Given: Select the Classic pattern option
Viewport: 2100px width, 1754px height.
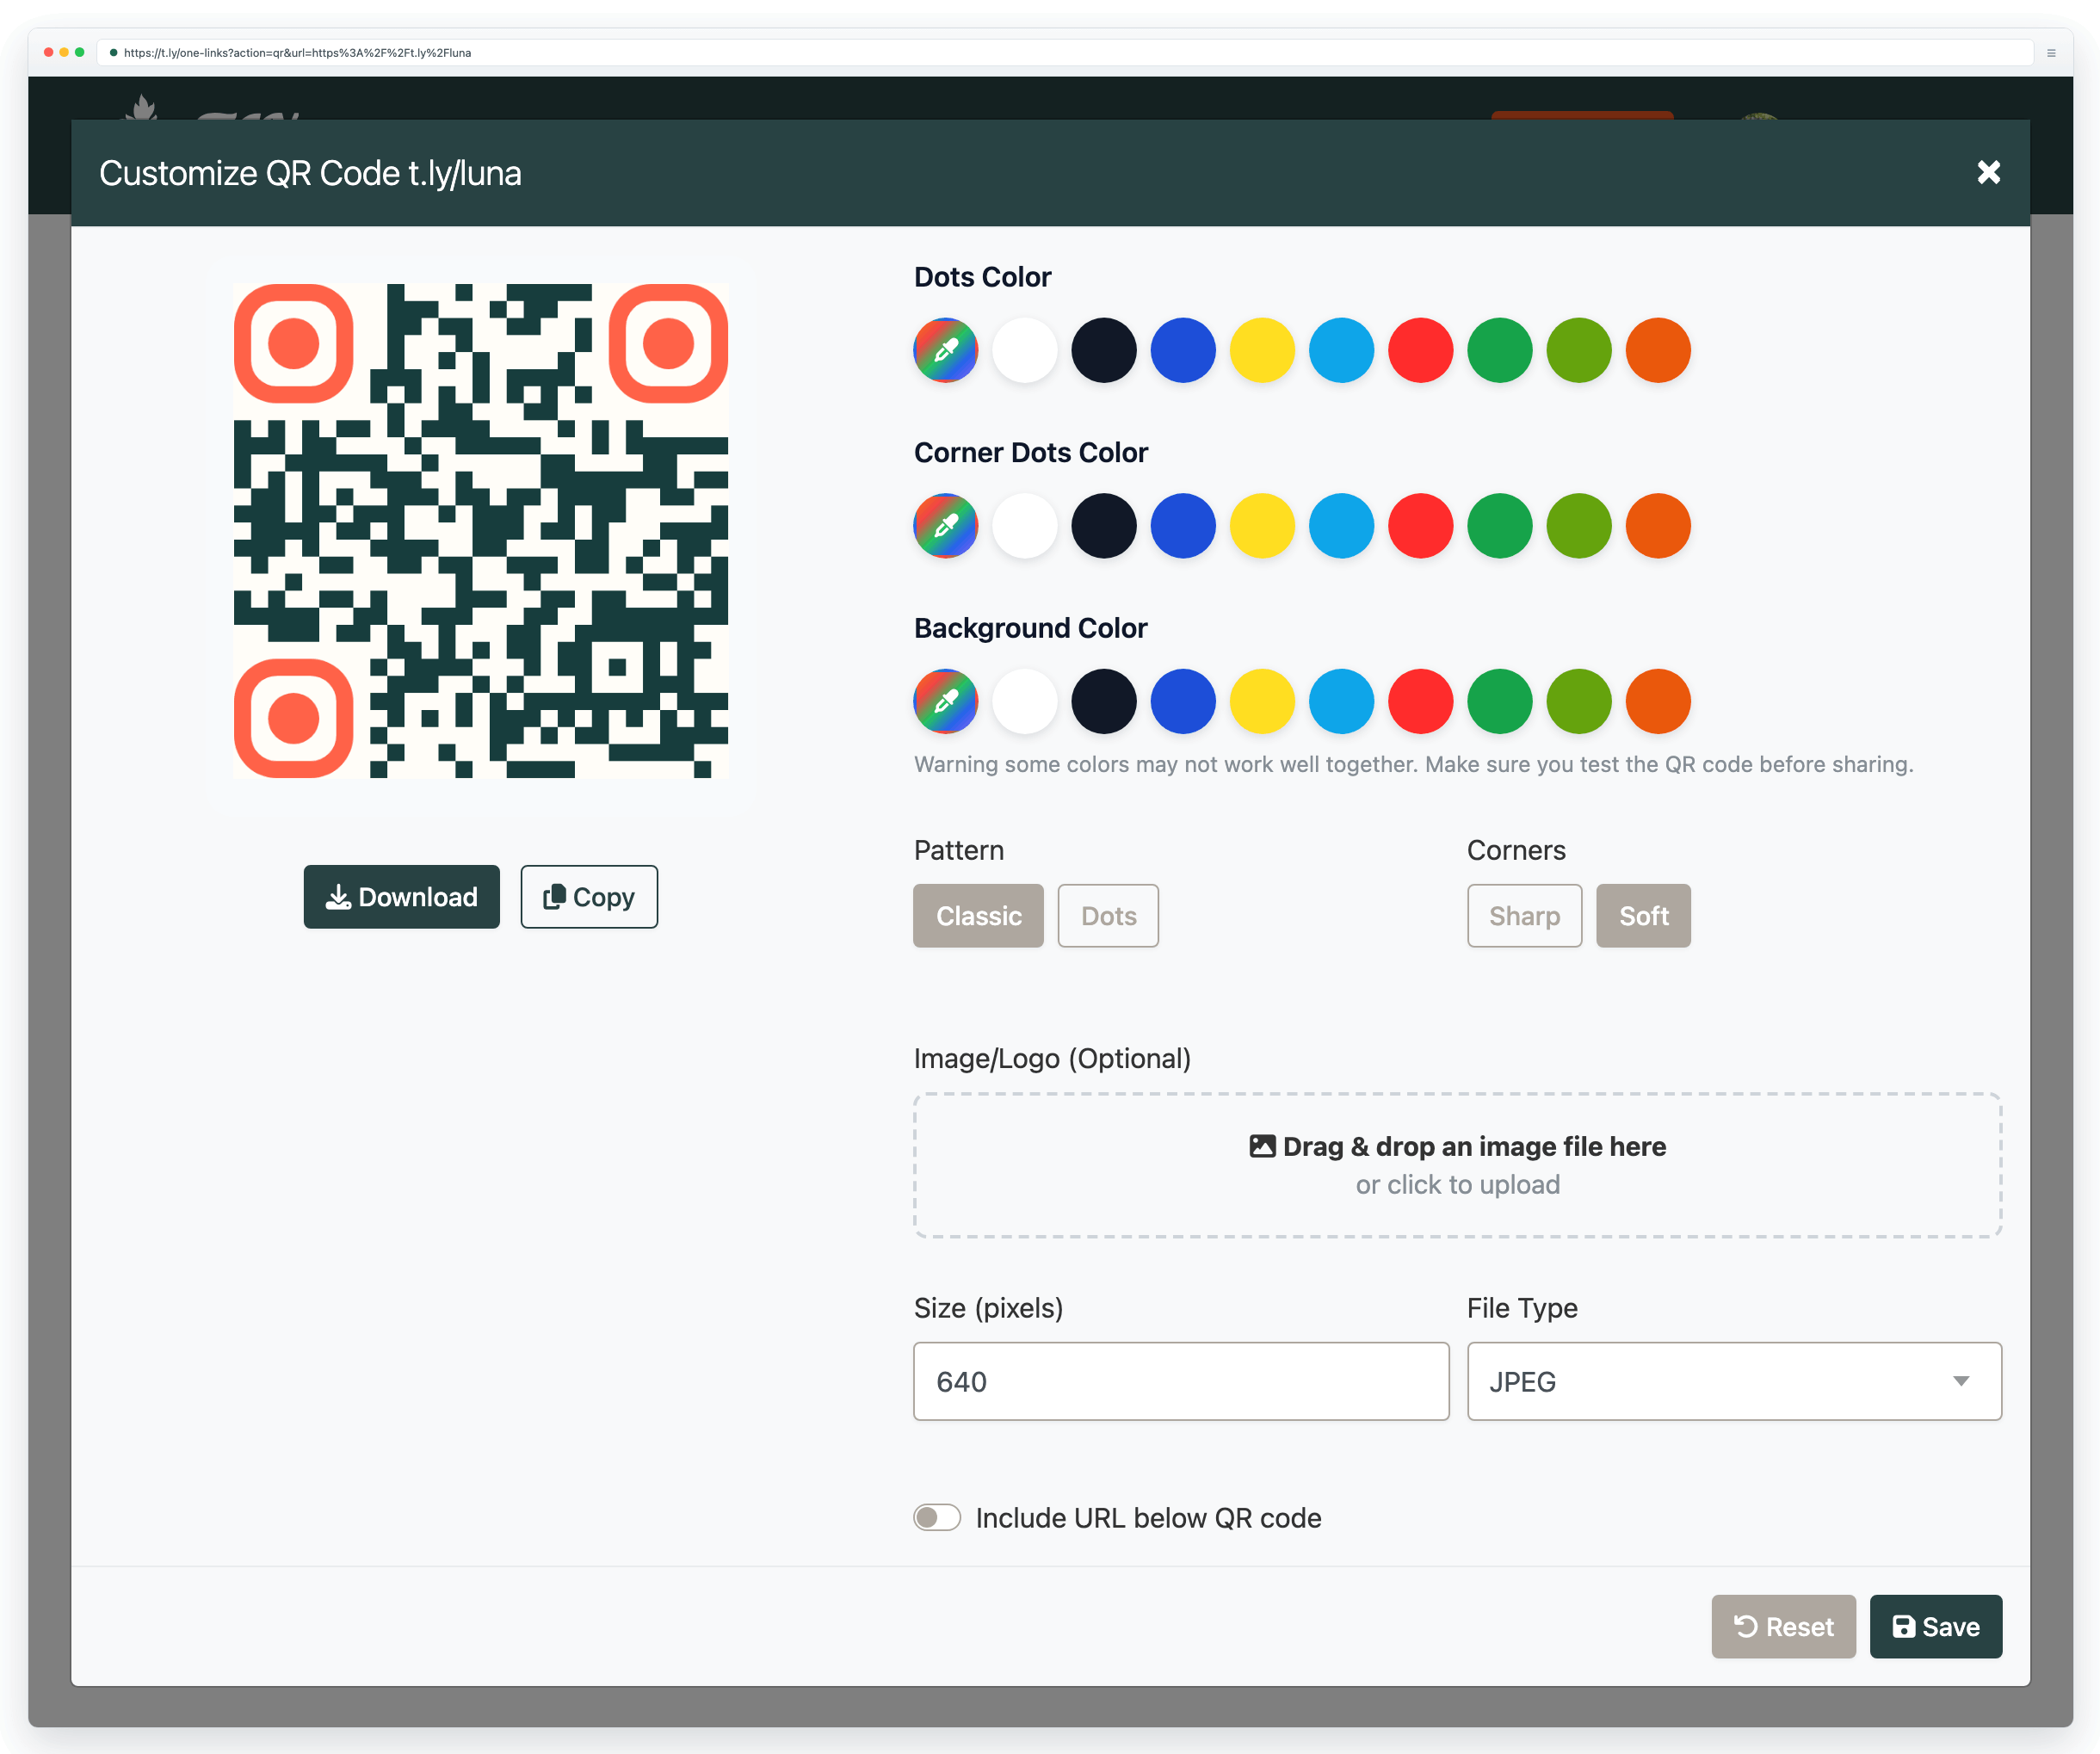Looking at the screenshot, I should pyautogui.click(x=978, y=916).
